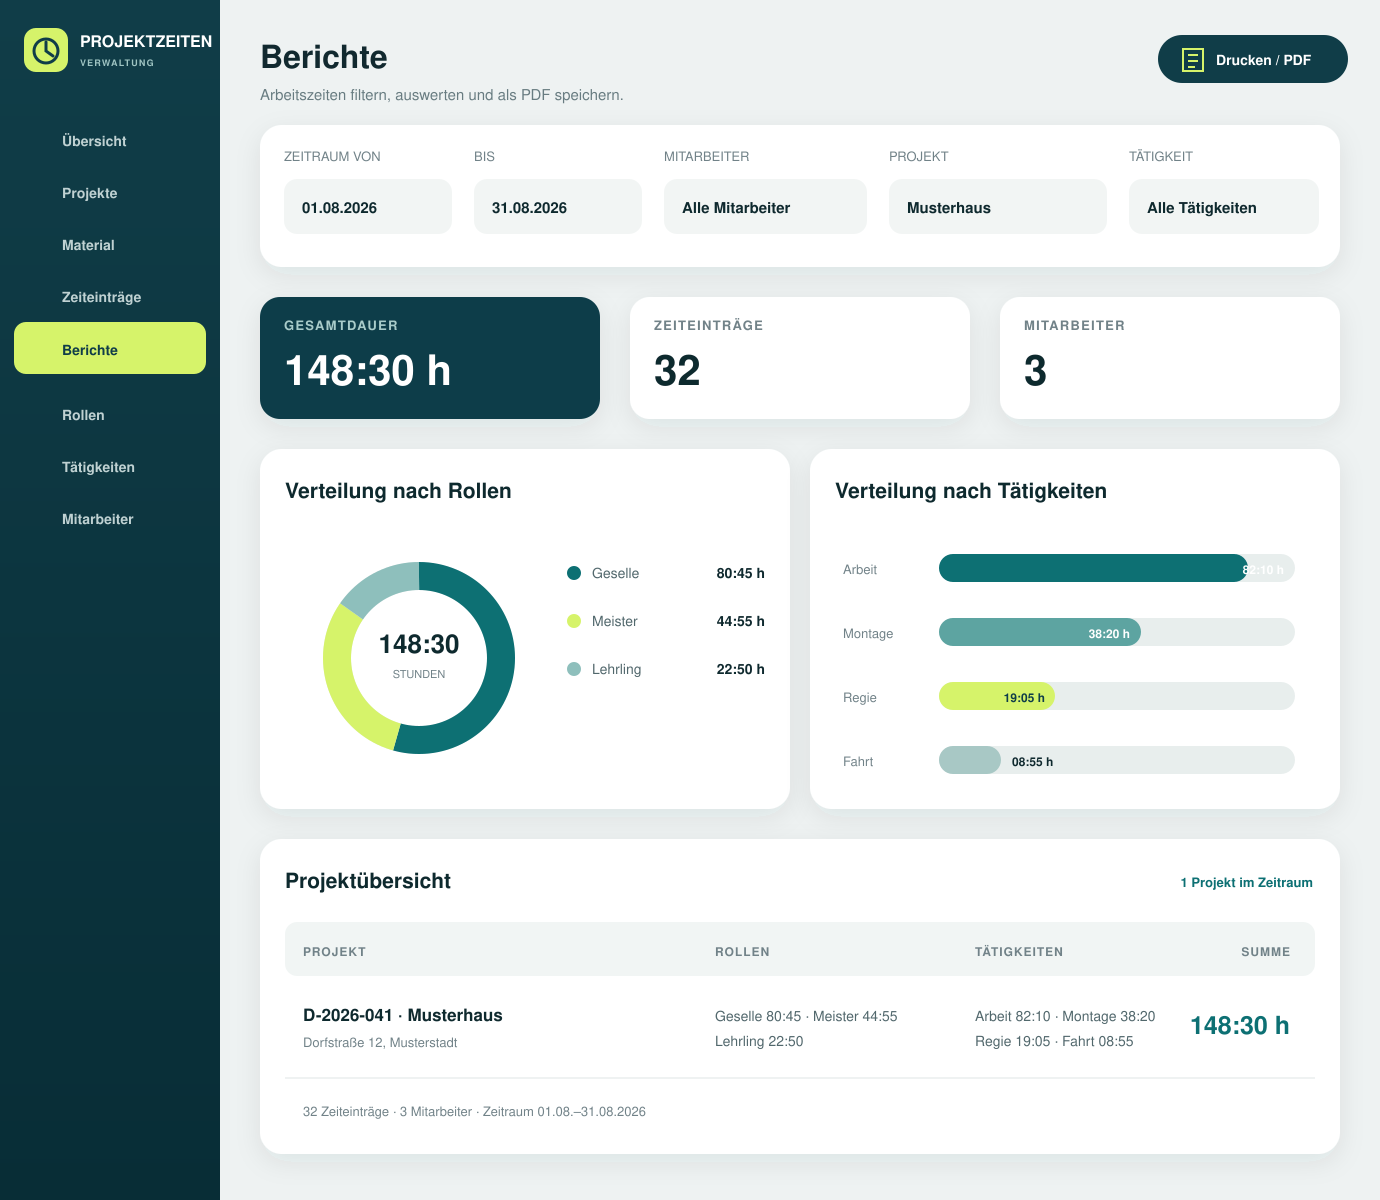Click the footer summary 32 Zeiteinträge · 3 Mitarbeiter
The width and height of the screenshot is (1380, 1200).
[474, 1111]
